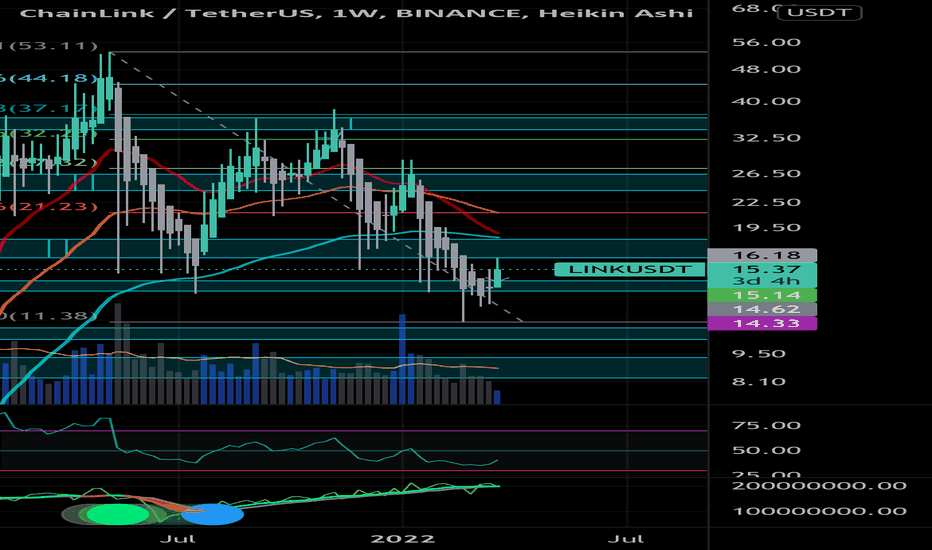Screen dimensions: 932x550
Task: Click the 15.14 green price label
Action: pyautogui.click(x=763, y=295)
